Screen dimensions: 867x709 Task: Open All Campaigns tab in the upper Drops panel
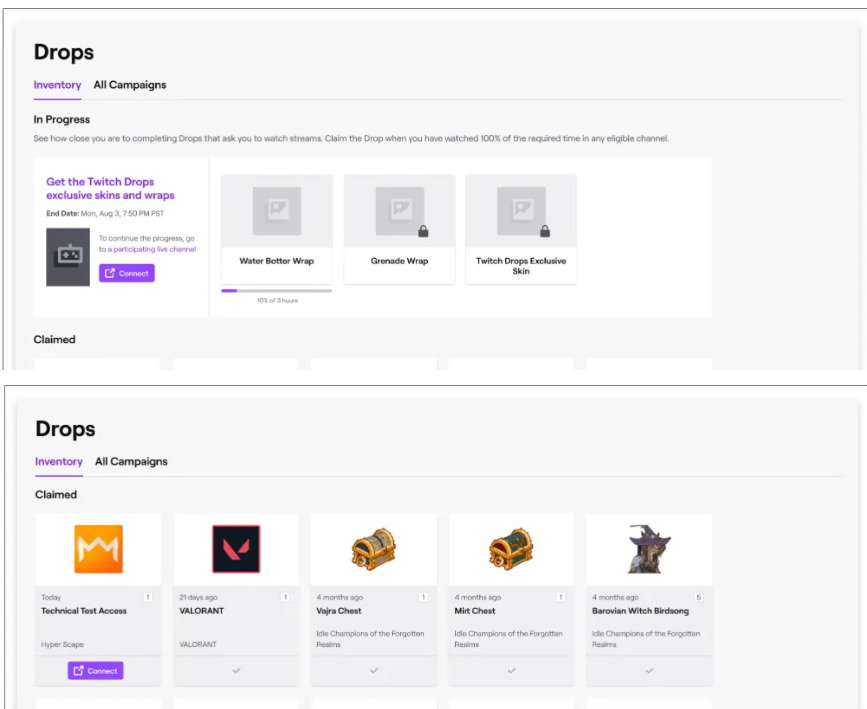point(130,85)
